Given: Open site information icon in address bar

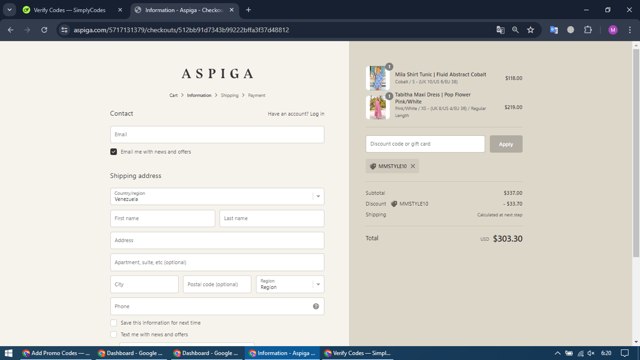Looking at the screenshot, I should pyautogui.click(x=64, y=30).
